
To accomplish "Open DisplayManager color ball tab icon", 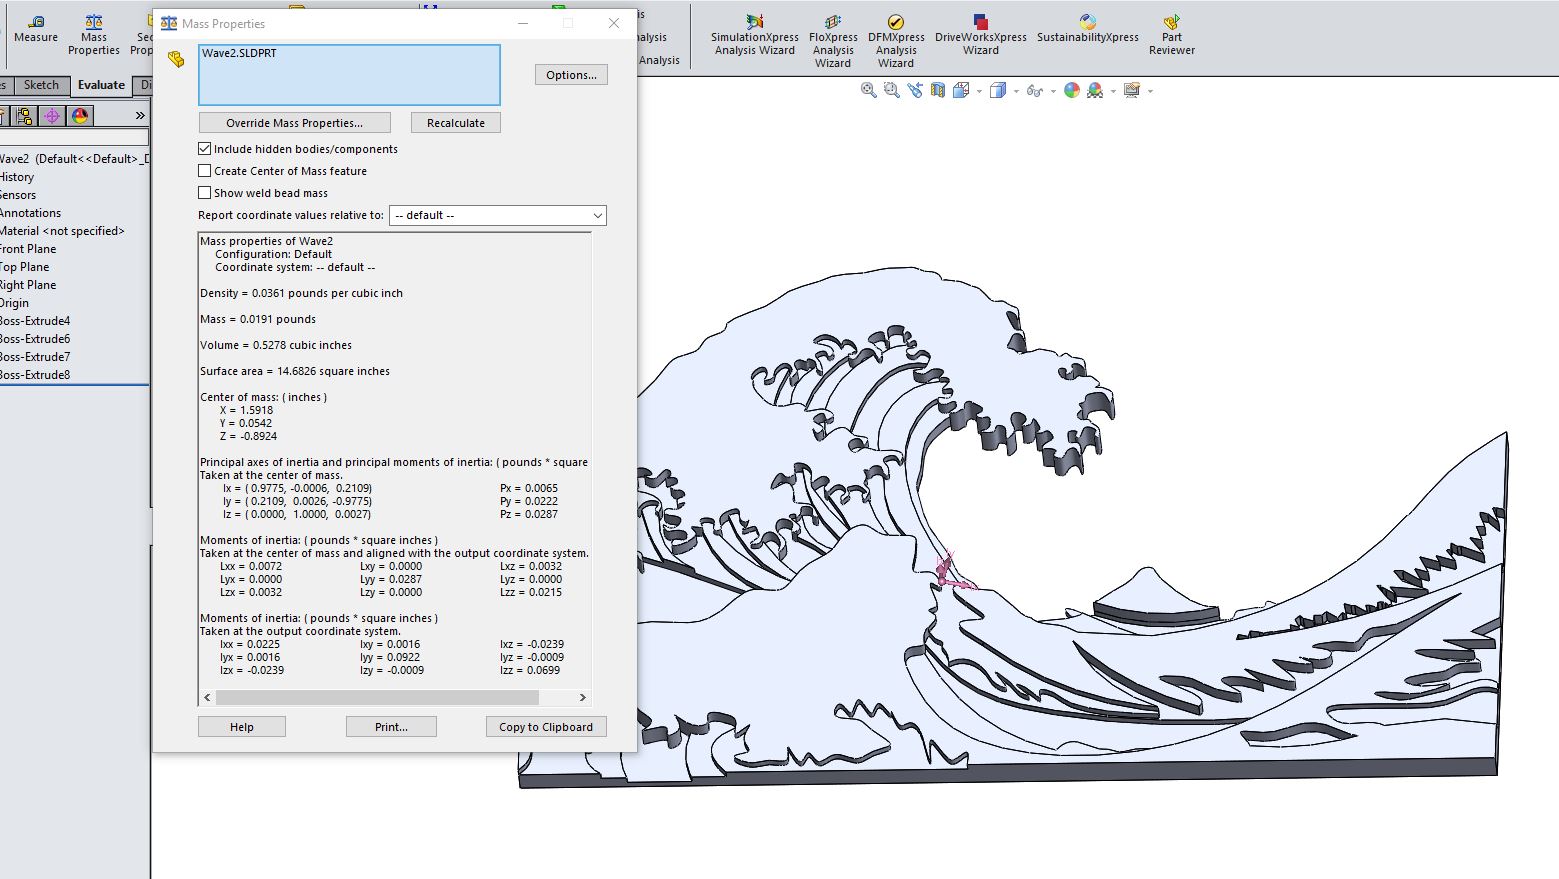I will [x=80, y=116].
